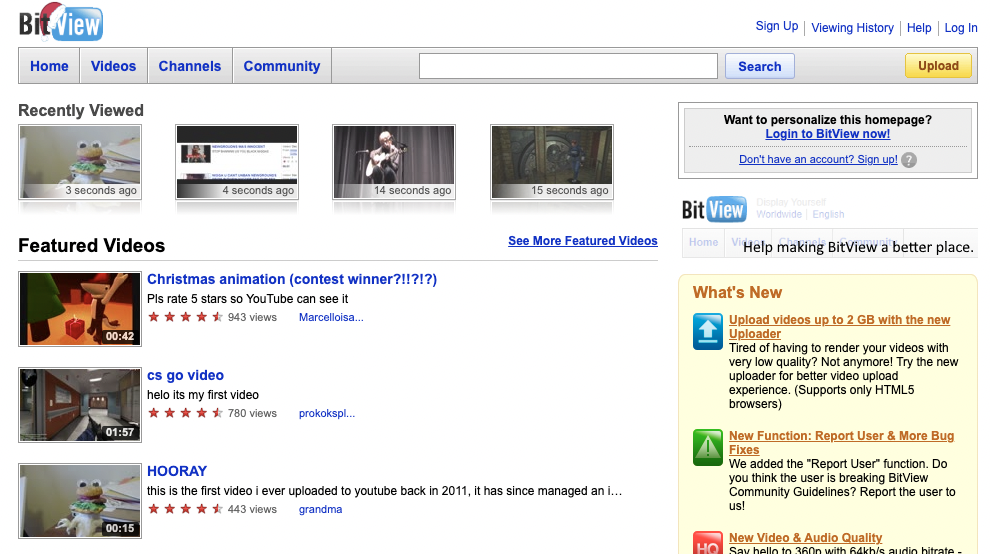Open See More Featured Videos link

(583, 241)
